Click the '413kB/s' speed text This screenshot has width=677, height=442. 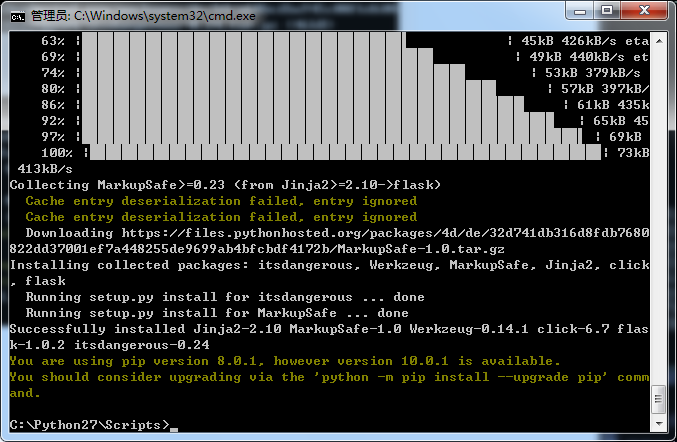click(45, 169)
